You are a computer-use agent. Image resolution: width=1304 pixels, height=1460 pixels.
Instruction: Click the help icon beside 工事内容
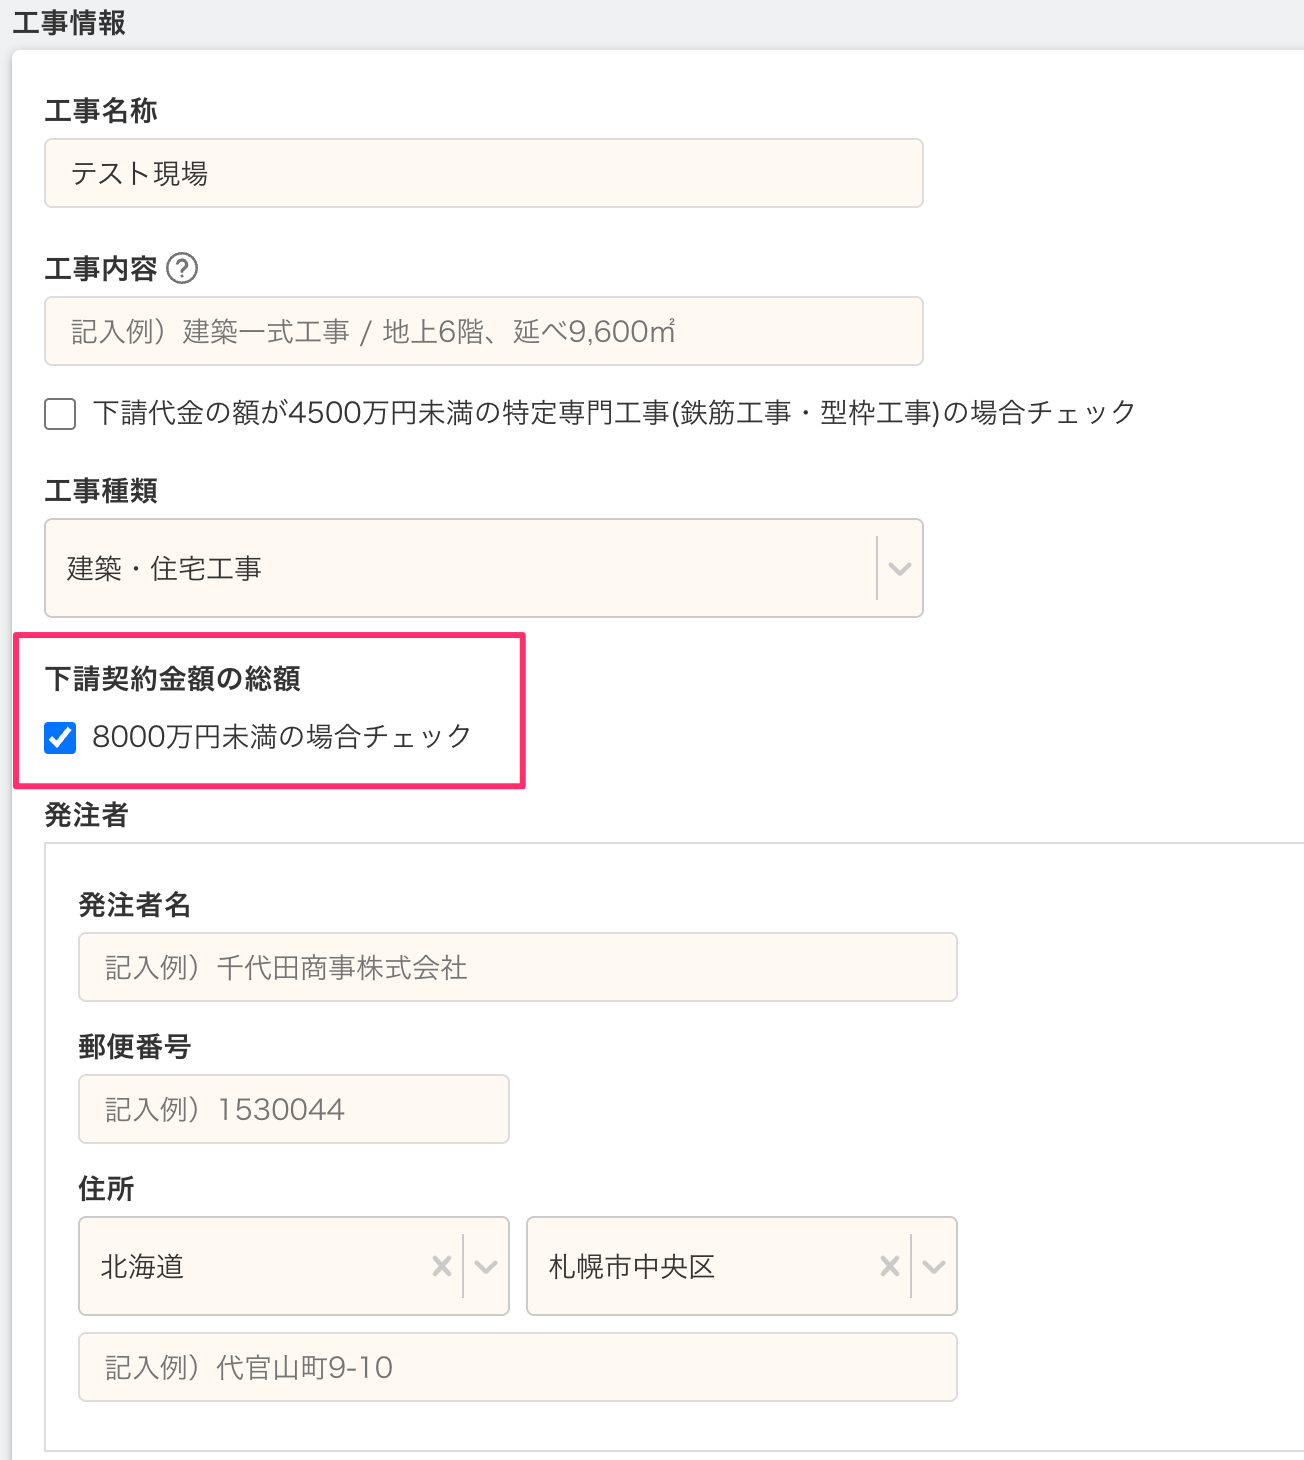tap(182, 269)
